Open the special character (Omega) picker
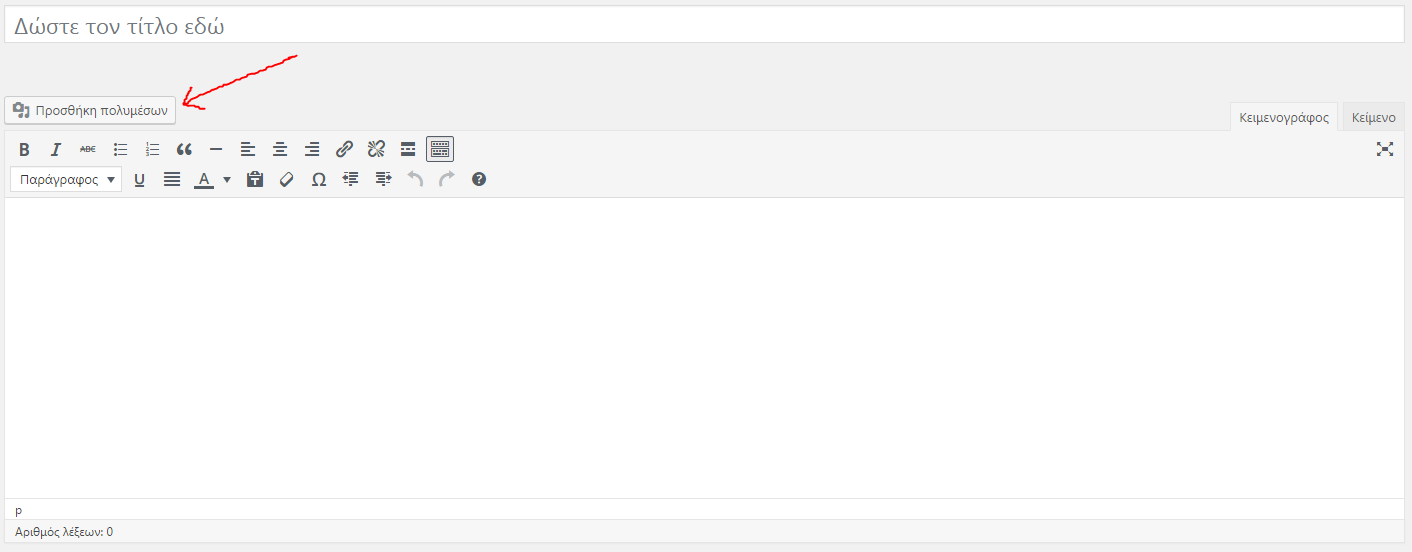Screen dimensions: 1412x552 (319, 180)
